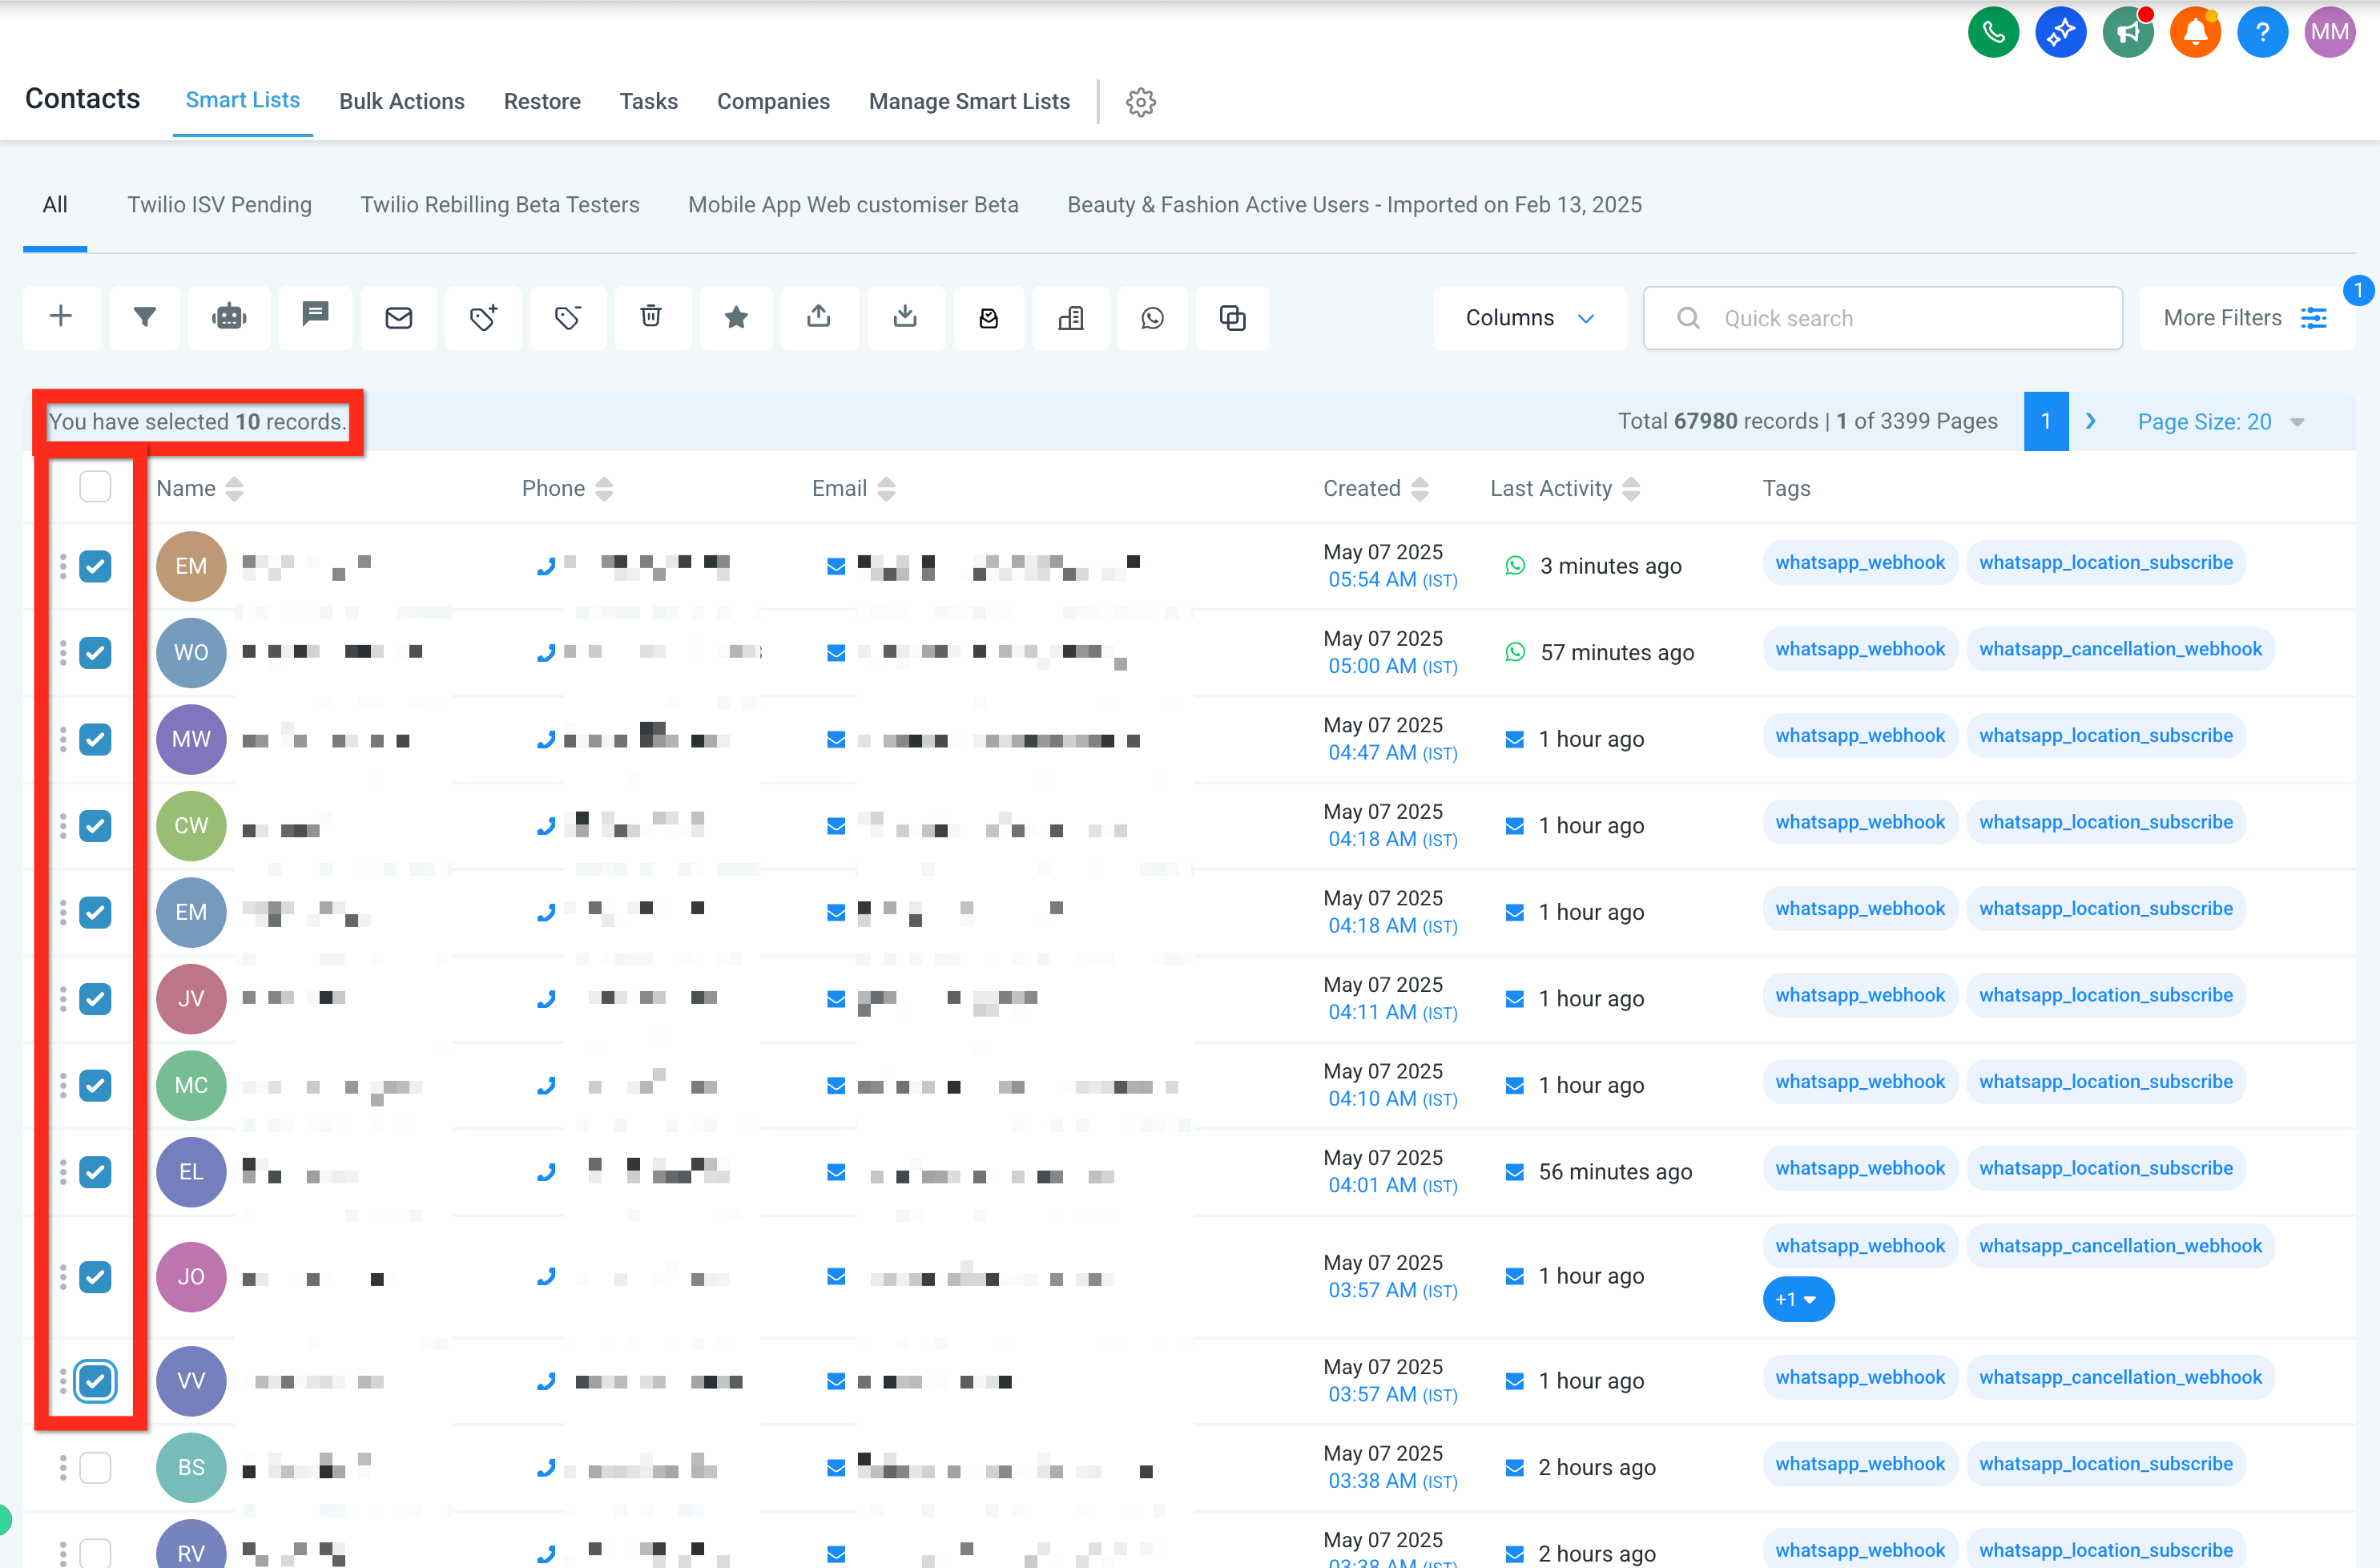Open the MM user profile avatar
This screenshot has width=2380, height=1568.
tap(2329, 33)
